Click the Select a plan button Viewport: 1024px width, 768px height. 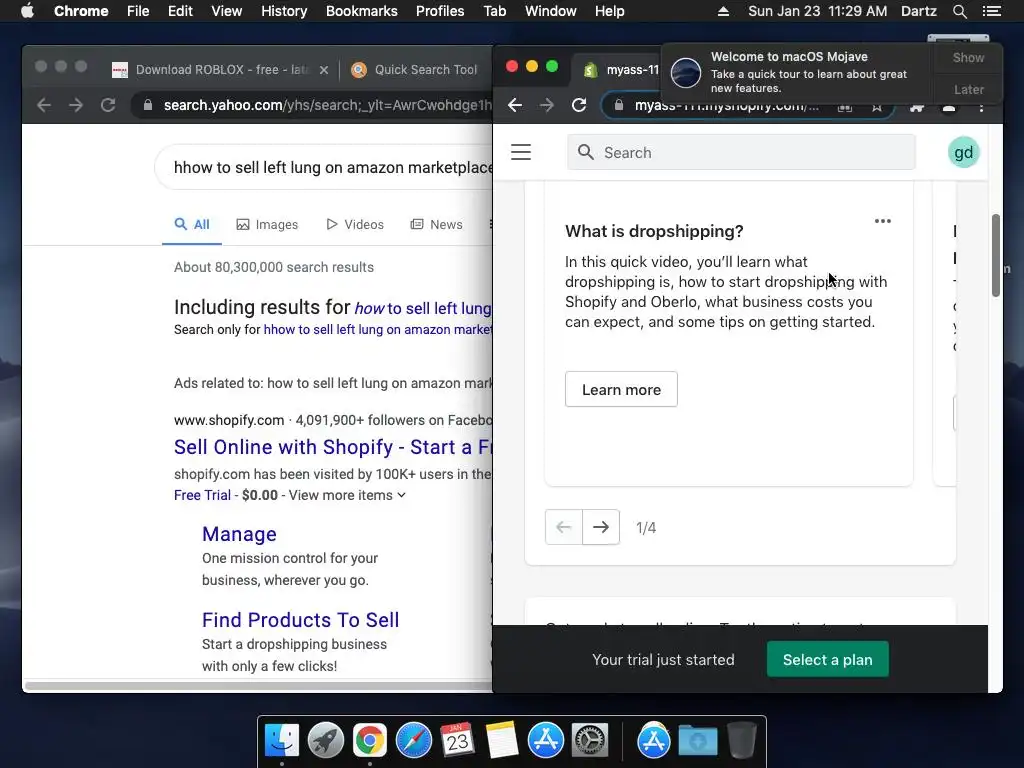[827, 660]
